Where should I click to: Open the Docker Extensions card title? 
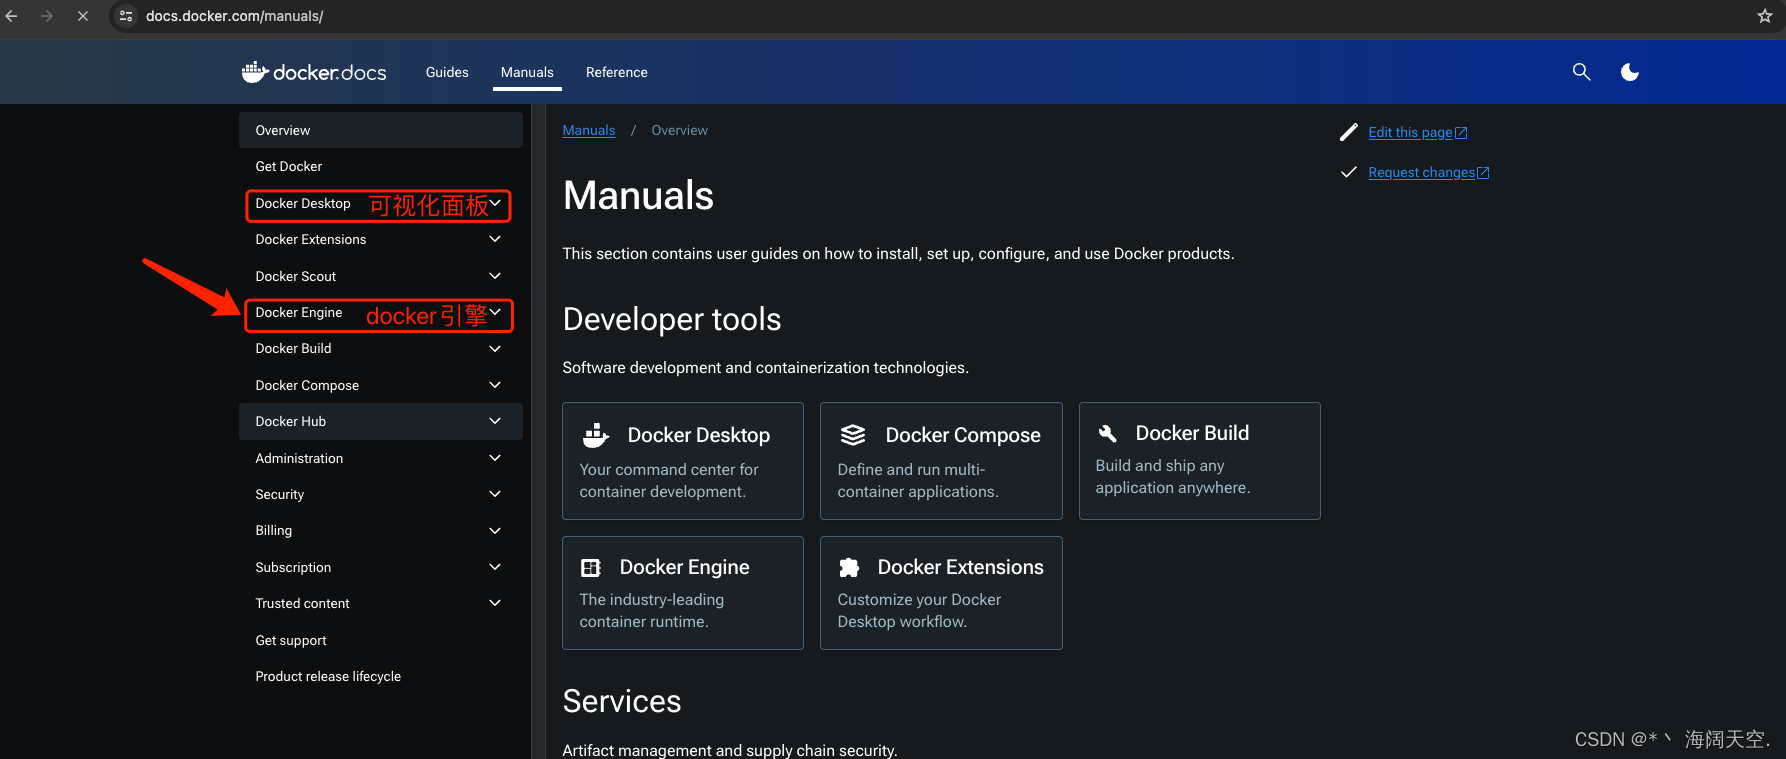(960, 567)
